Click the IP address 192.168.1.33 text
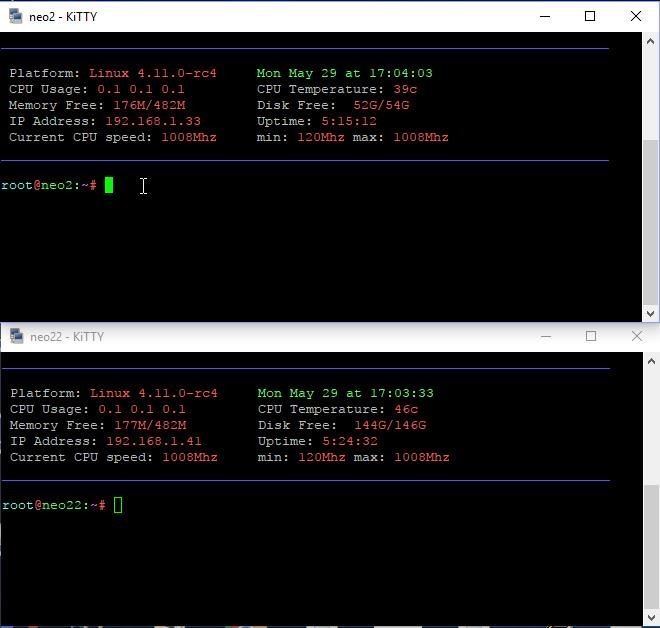660x628 pixels. click(x=152, y=121)
